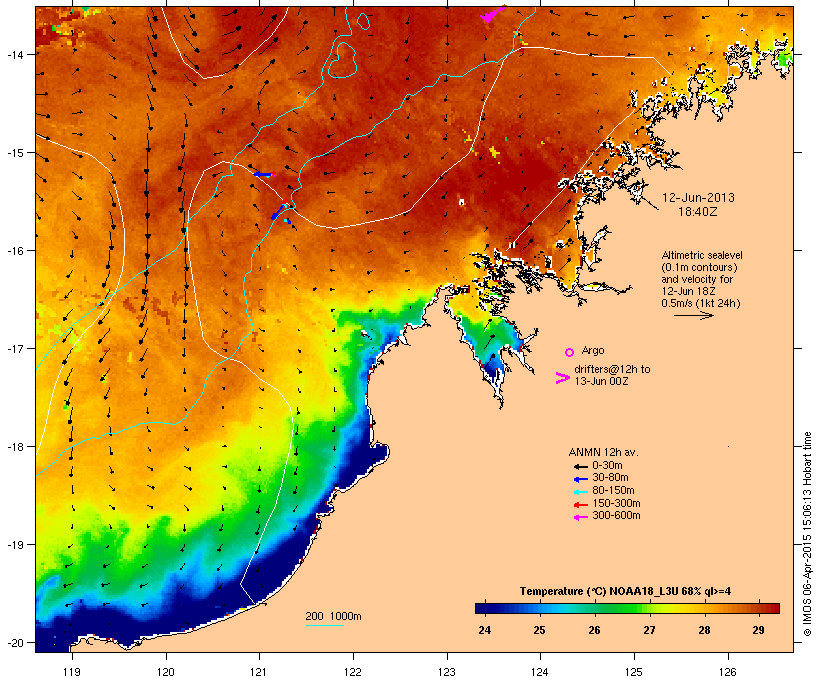Click the 300-600m depth label
The height and width of the screenshot is (680, 820).
point(616,516)
